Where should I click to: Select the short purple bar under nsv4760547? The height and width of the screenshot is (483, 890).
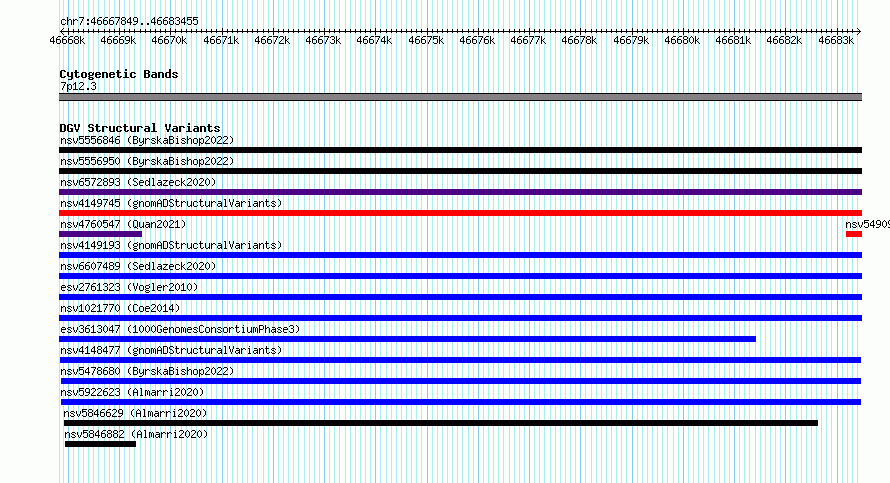pyautogui.click(x=100, y=234)
